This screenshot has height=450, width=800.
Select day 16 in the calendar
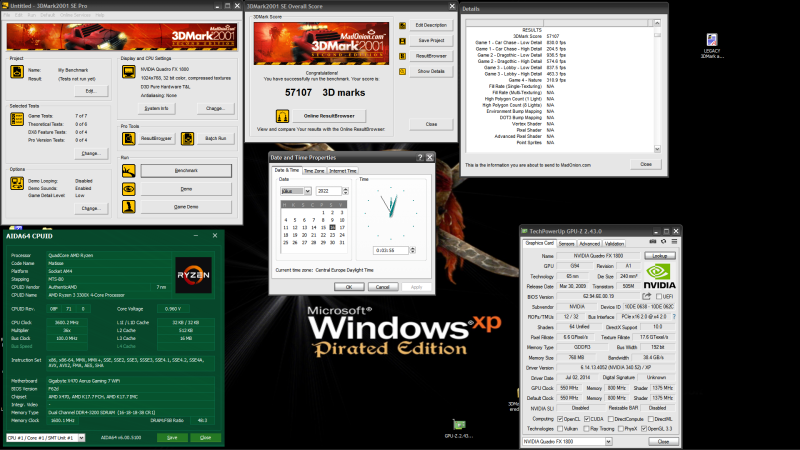[332, 228]
